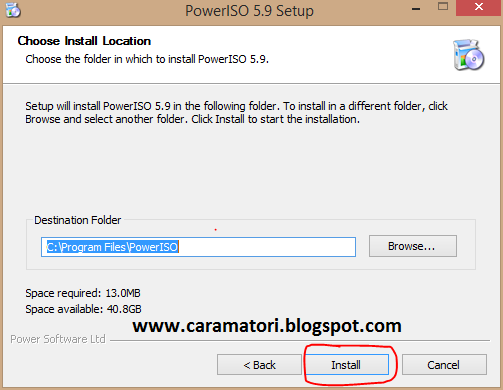Click the "Power Software Ltd" label
The image size is (503, 390).
tap(58, 339)
